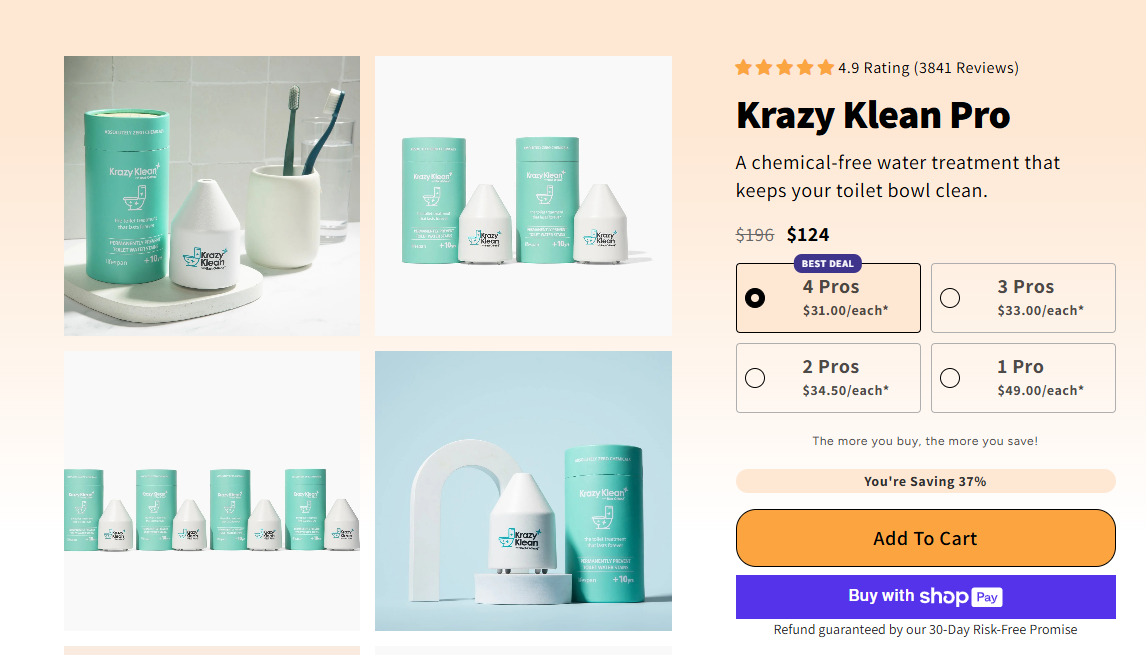Click the $124 sale price
Image resolution: width=1146 pixels, height=655 pixels.
808,235
